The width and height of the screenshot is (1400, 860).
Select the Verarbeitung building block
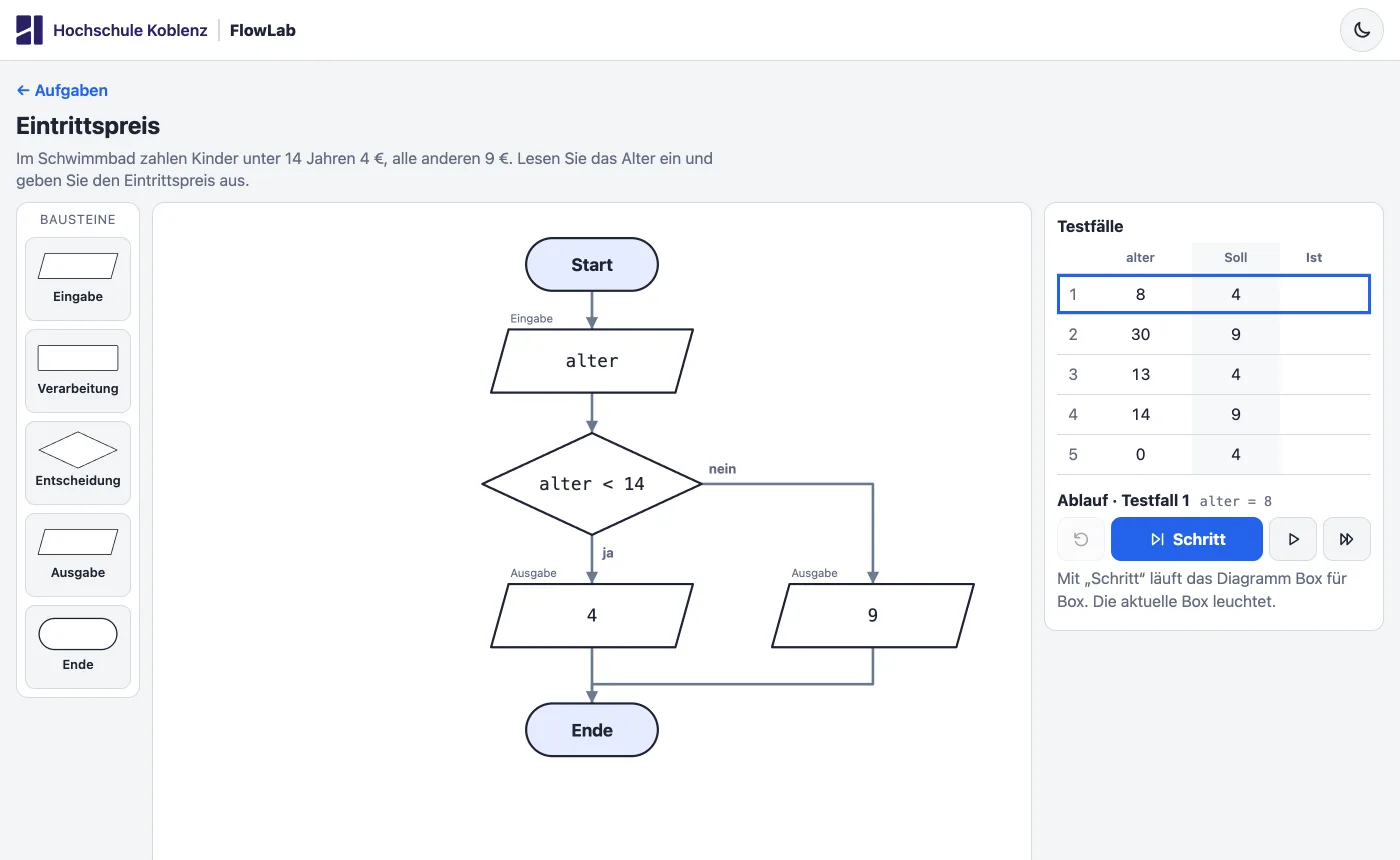[x=78, y=371]
